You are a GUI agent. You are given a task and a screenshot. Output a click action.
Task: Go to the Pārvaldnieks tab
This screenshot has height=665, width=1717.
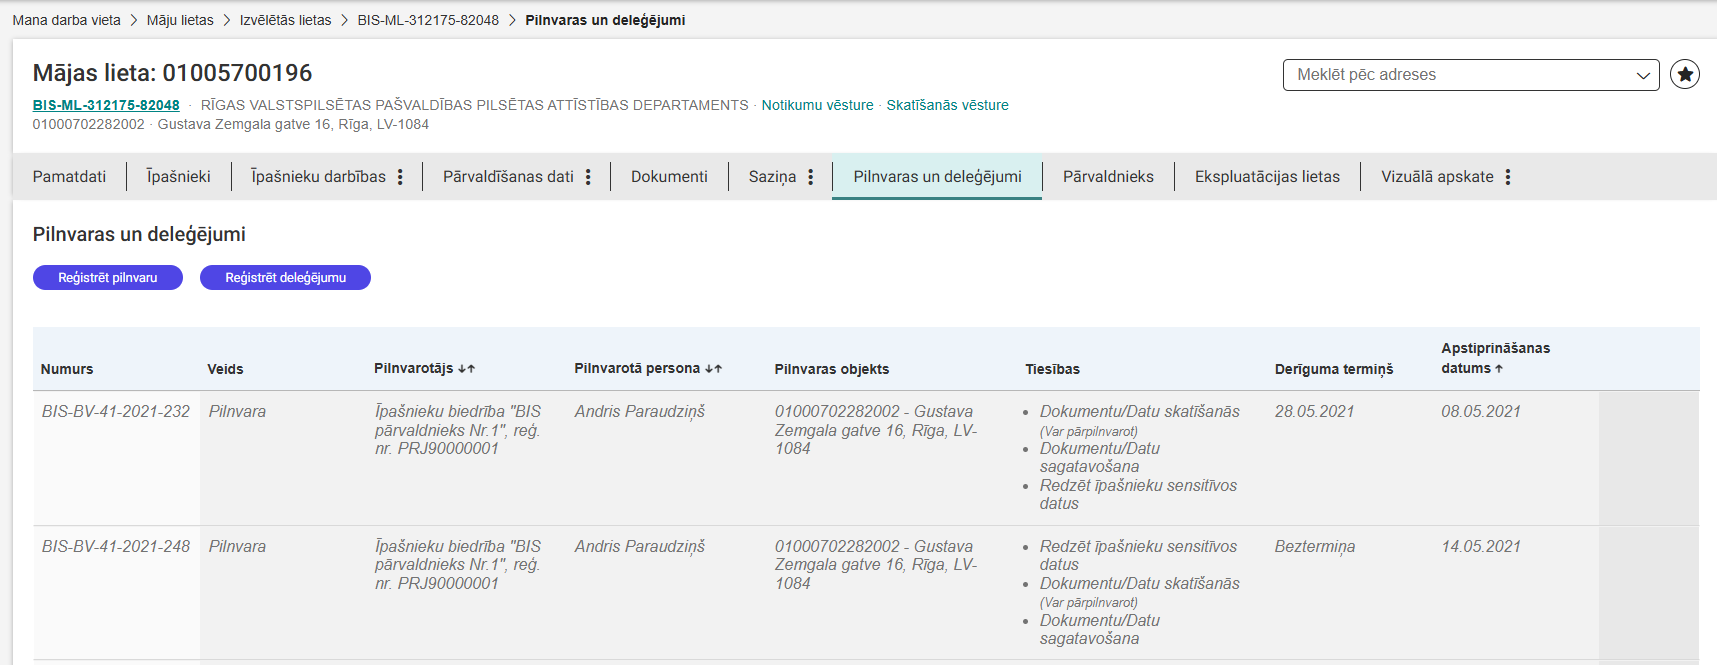pyautogui.click(x=1108, y=177)
